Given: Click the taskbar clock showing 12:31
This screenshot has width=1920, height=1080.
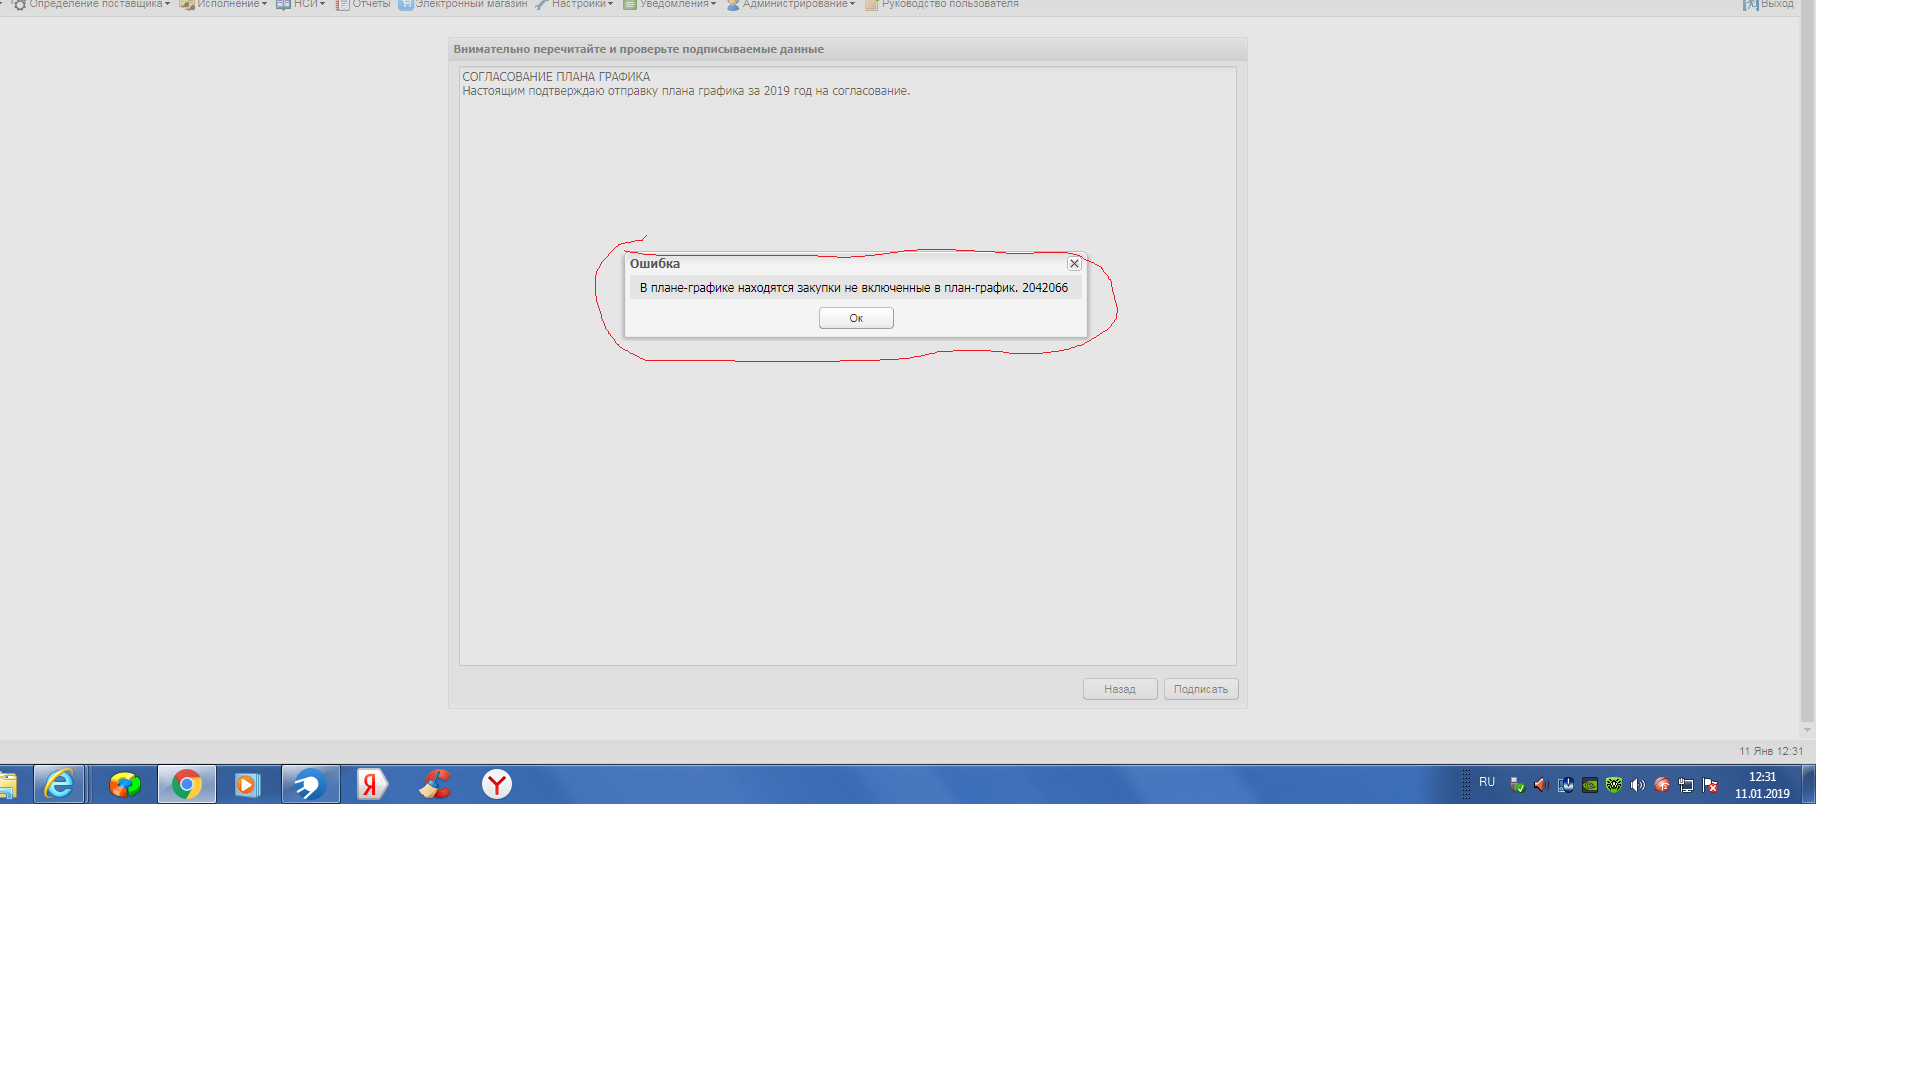Looking at the screenshot, I should coord(1762,785).
